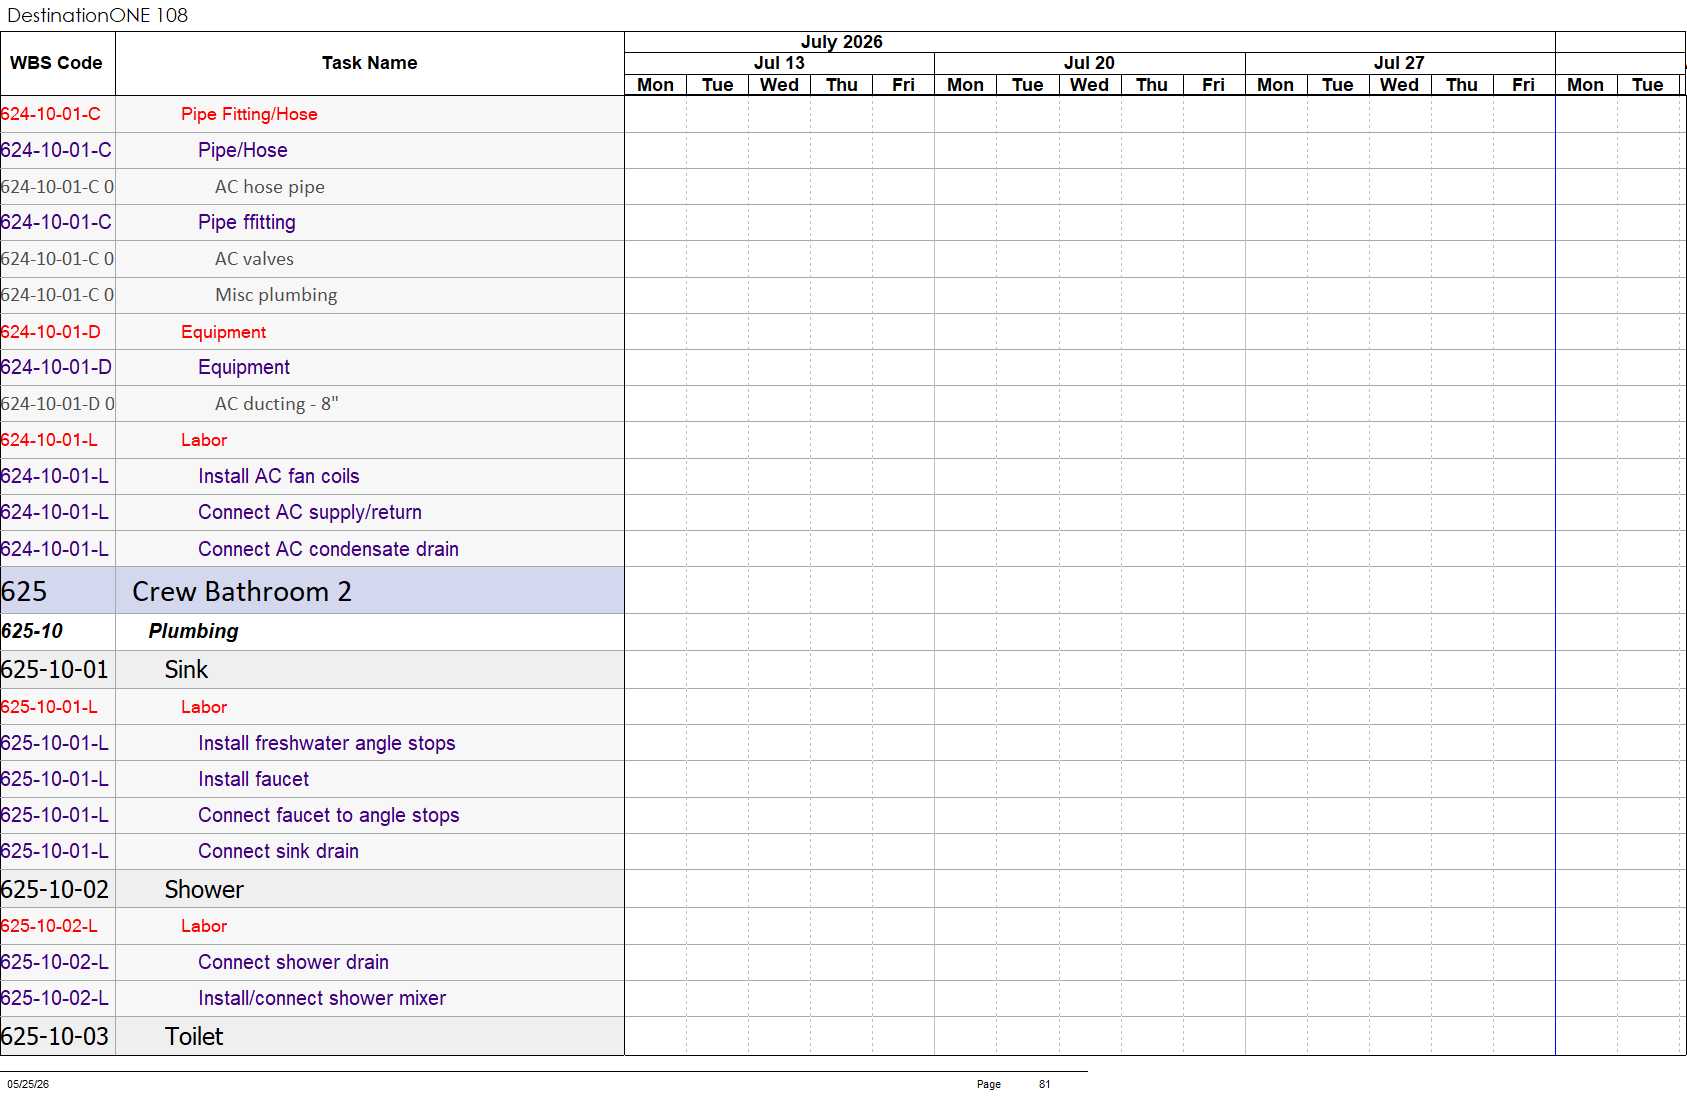Click WBS code 625-10-02
Screen dimensions: 1687x1097
pos(55,889)
